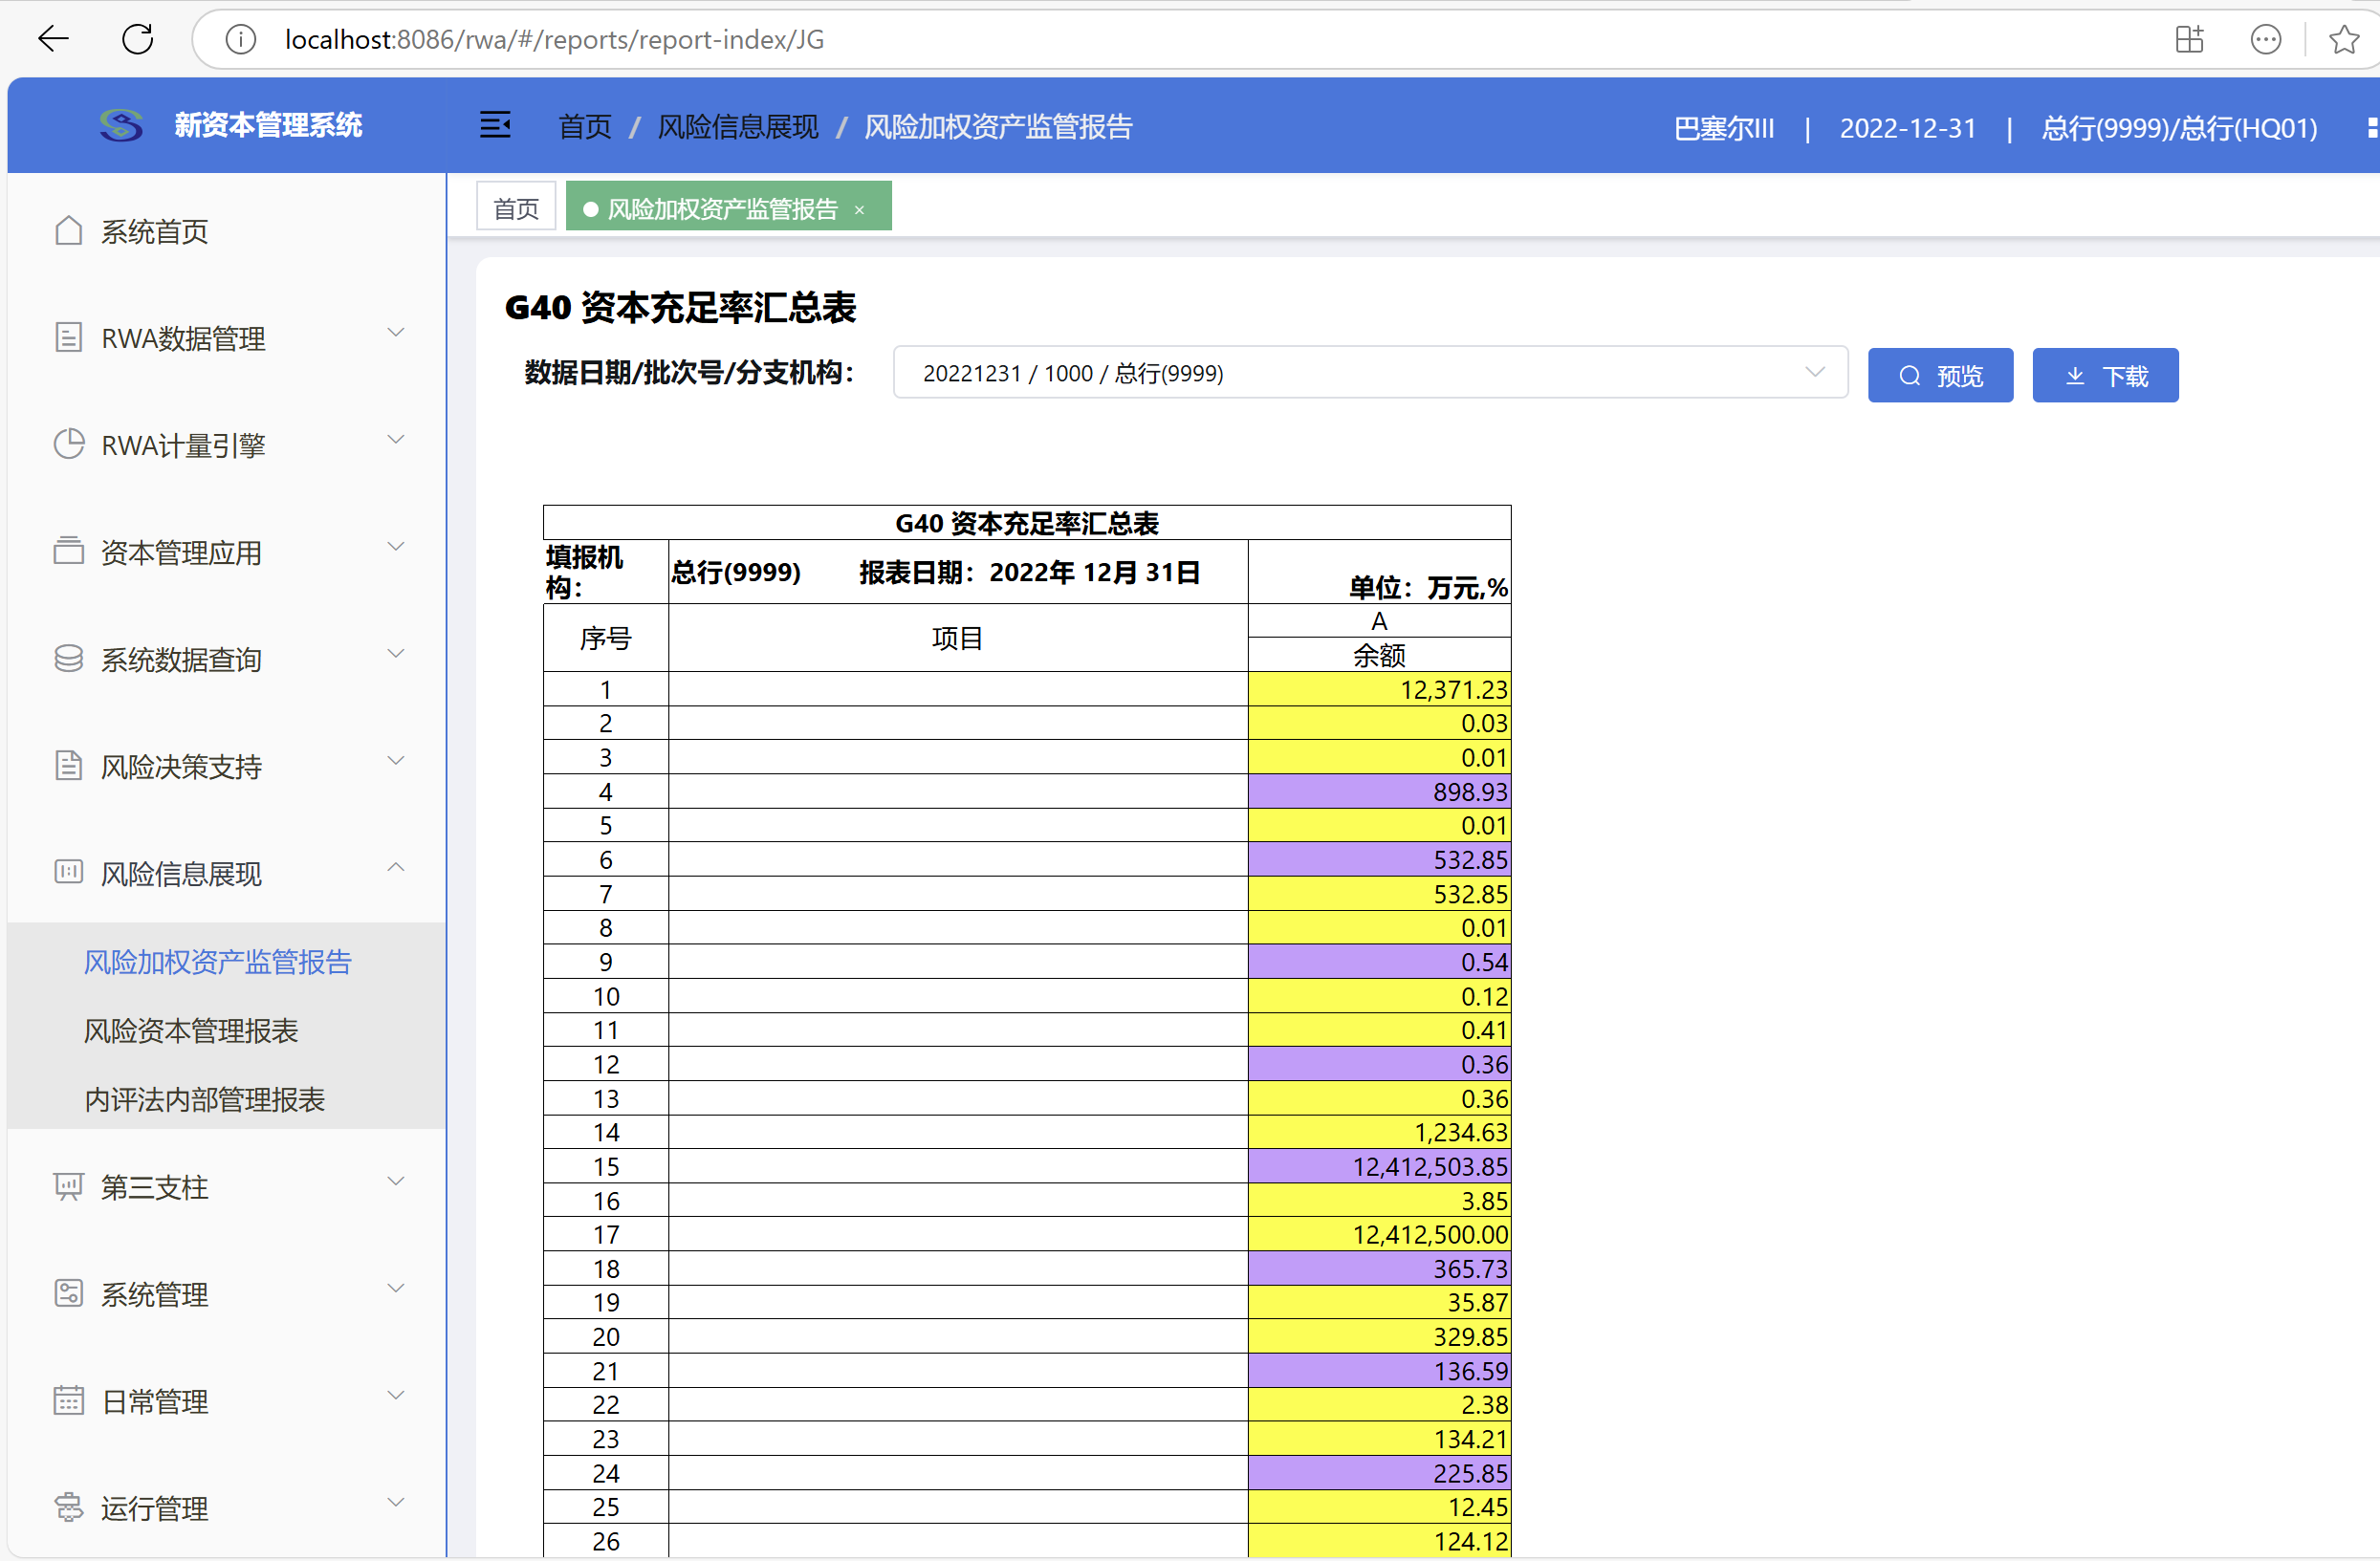Click the favorites star icon
The image size is (2380, 1561).
(2343, 40)
